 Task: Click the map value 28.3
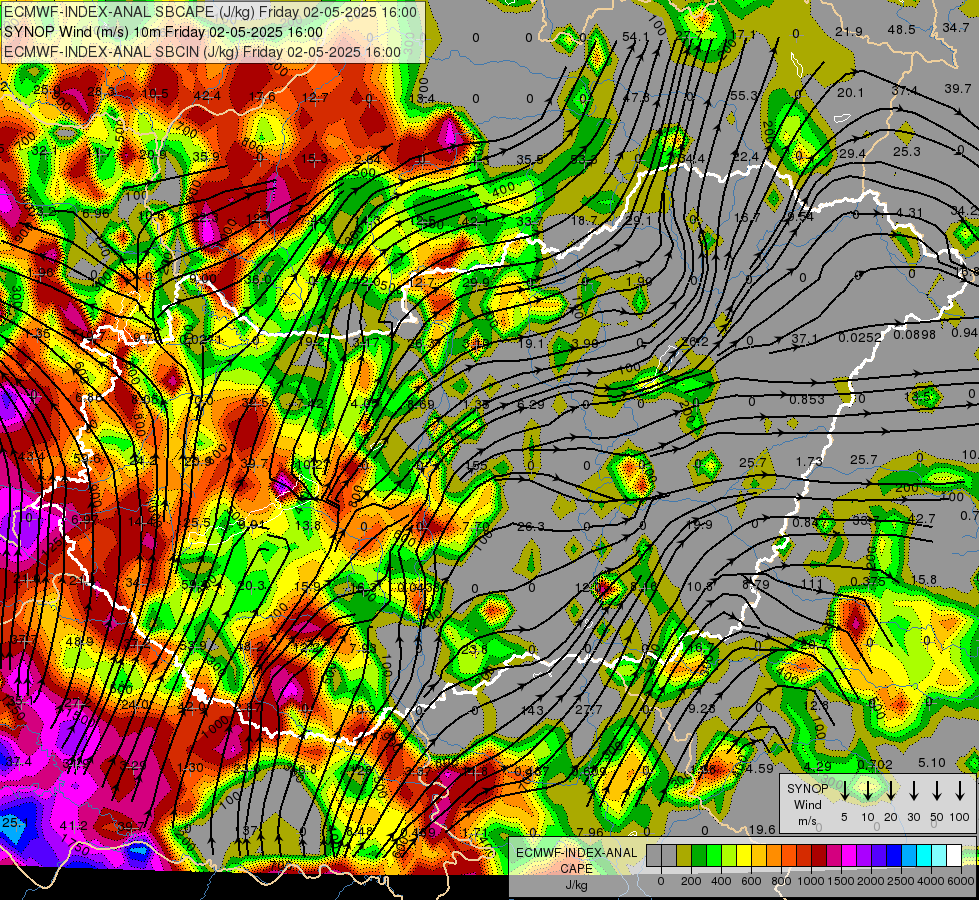101,92
